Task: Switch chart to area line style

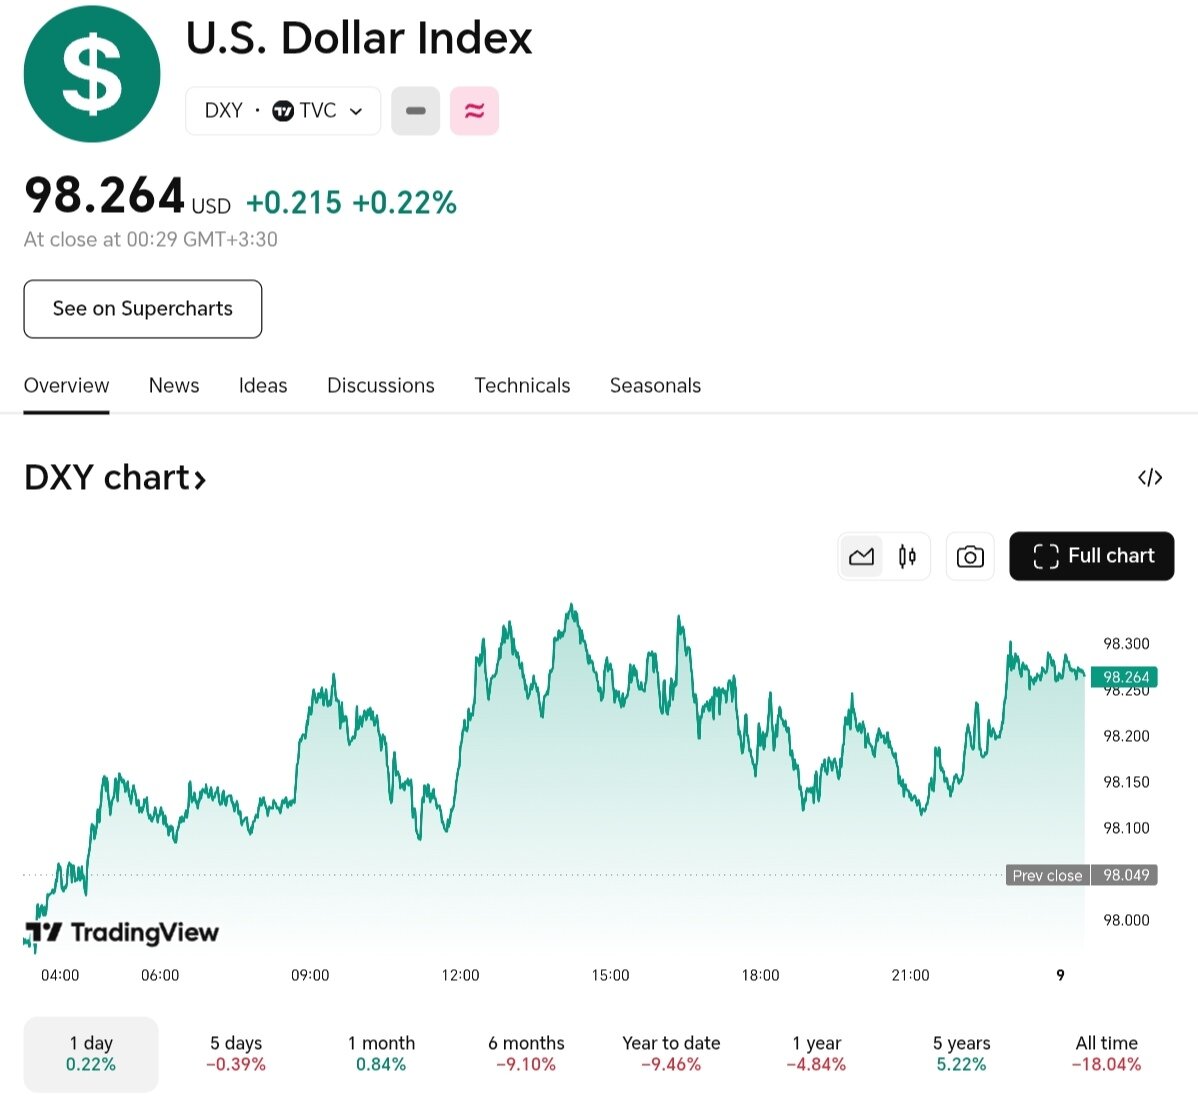Action: 861,556
